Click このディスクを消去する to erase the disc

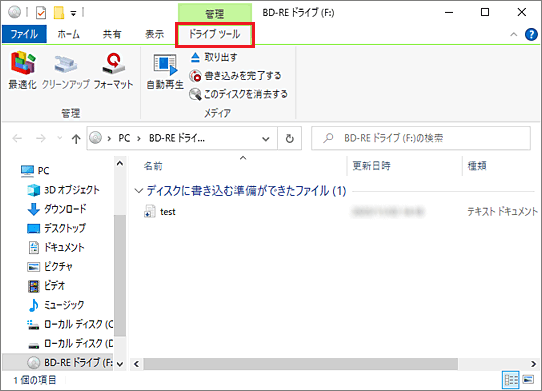click(x=239, y=94)
